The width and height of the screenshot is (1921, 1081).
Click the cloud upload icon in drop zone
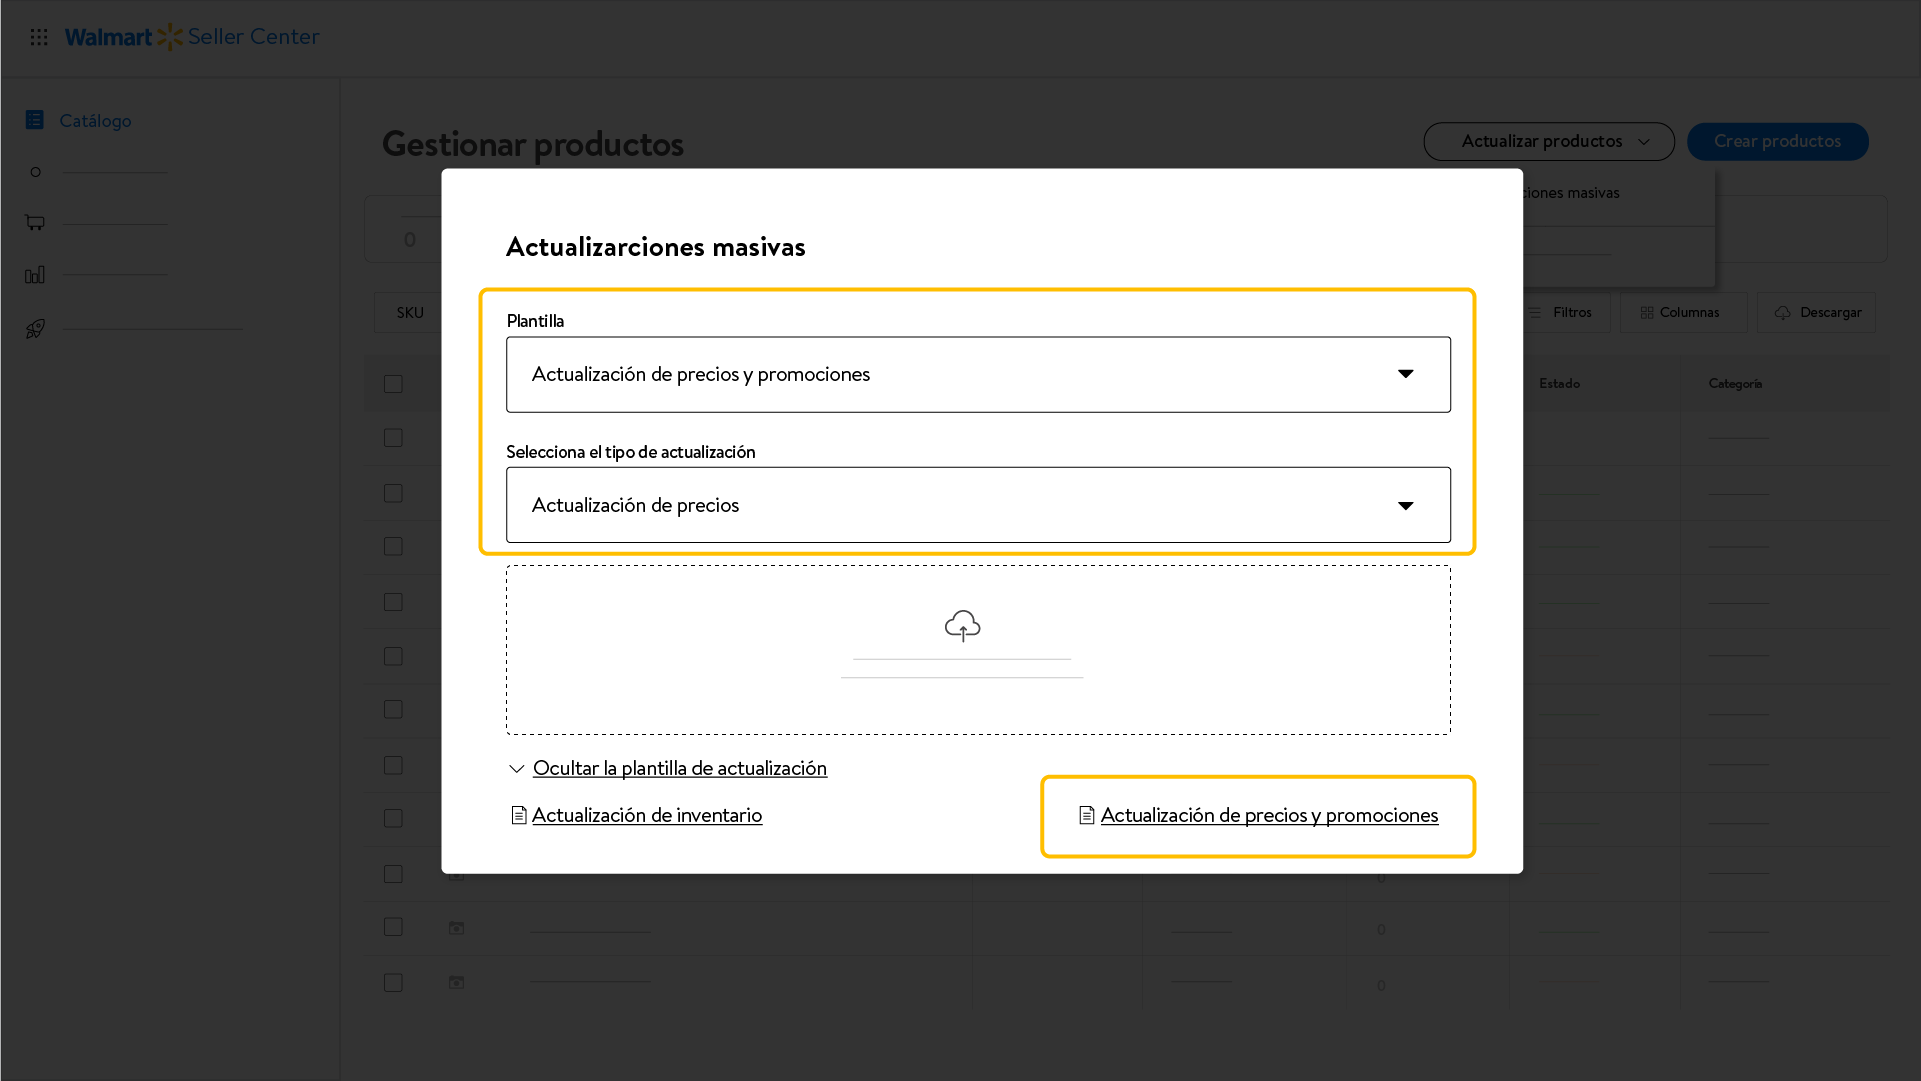(x=962, y=626)
